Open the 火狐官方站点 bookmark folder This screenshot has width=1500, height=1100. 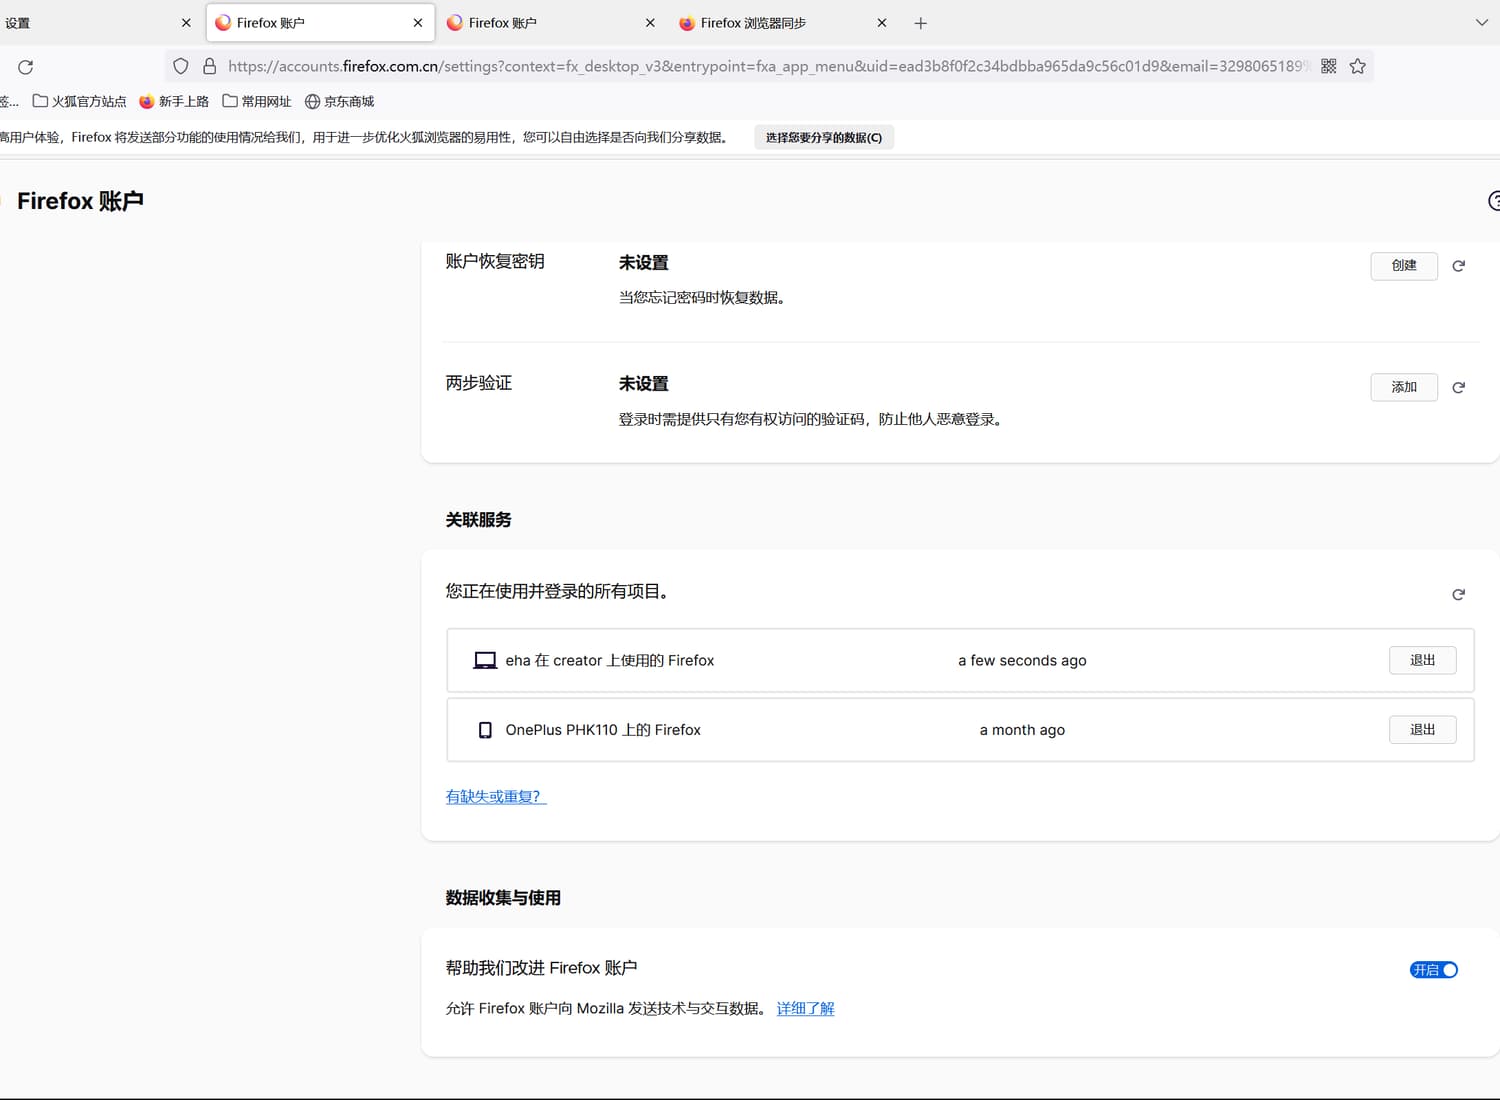point(80,101)
